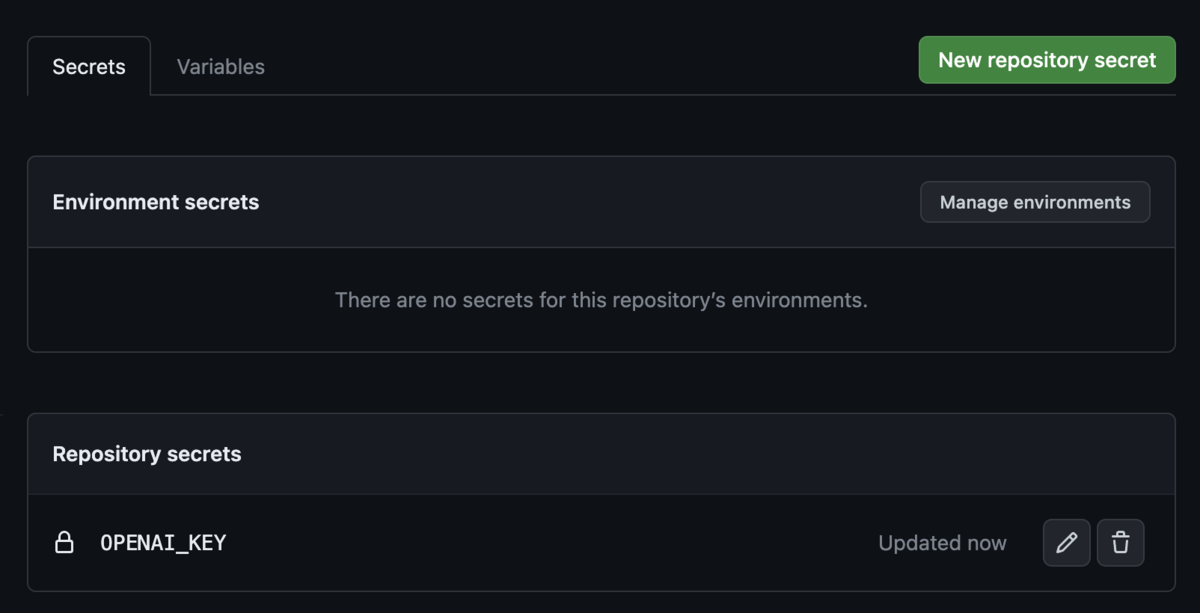Image resolution: width=1200 pixels, height=613 pixels.
Task: Click the Environment secrets heading
Action: [x=155, y=202]
